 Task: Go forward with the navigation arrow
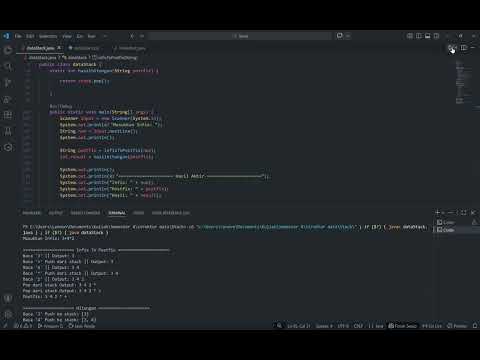(x=142, y=36)
